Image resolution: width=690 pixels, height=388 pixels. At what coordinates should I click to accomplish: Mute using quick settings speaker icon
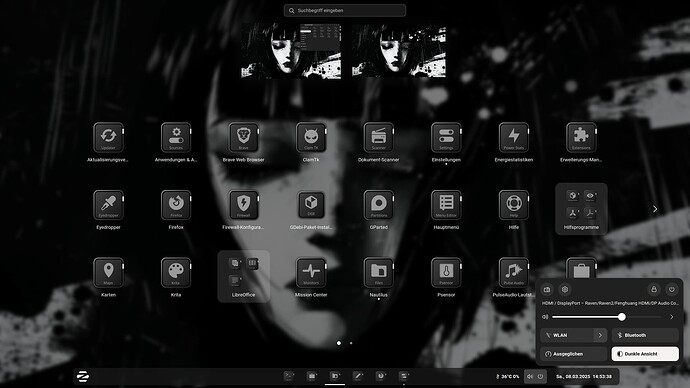[x=545, y=317]
